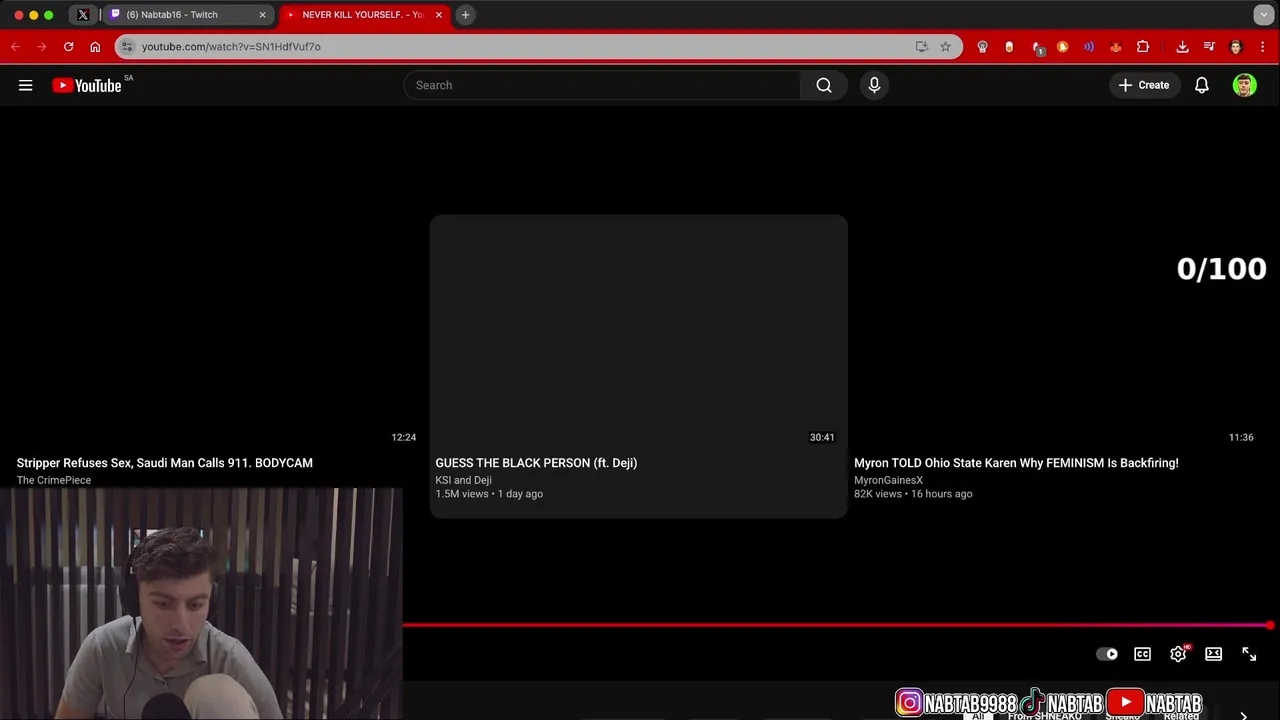The image size is (1280, 720).
Task: Install app icon in address bar
Action: click(921, 47)
